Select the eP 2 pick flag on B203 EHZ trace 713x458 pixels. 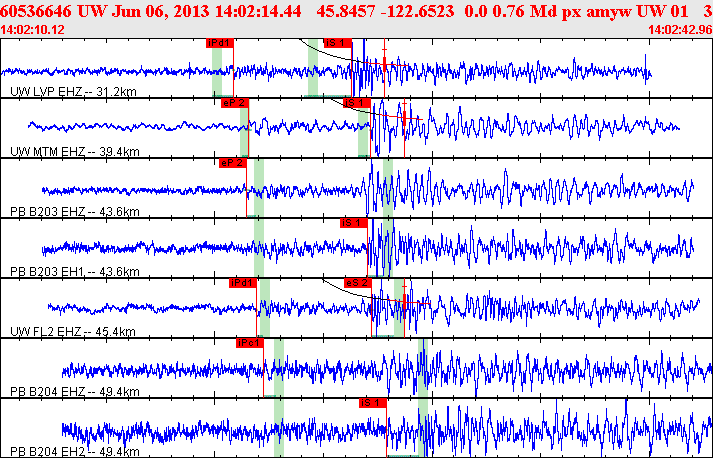coord(233,163)
